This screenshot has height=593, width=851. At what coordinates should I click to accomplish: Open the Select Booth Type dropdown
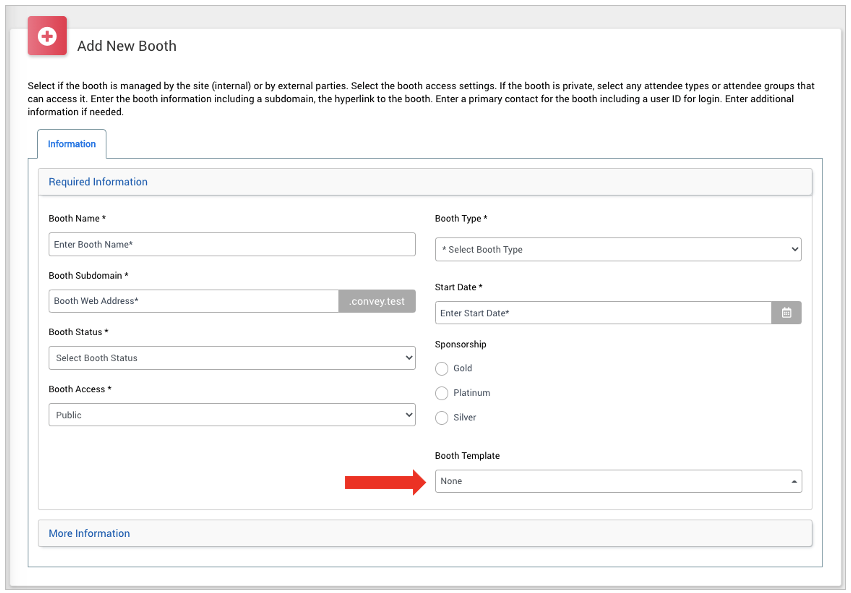tap(618, 250)
